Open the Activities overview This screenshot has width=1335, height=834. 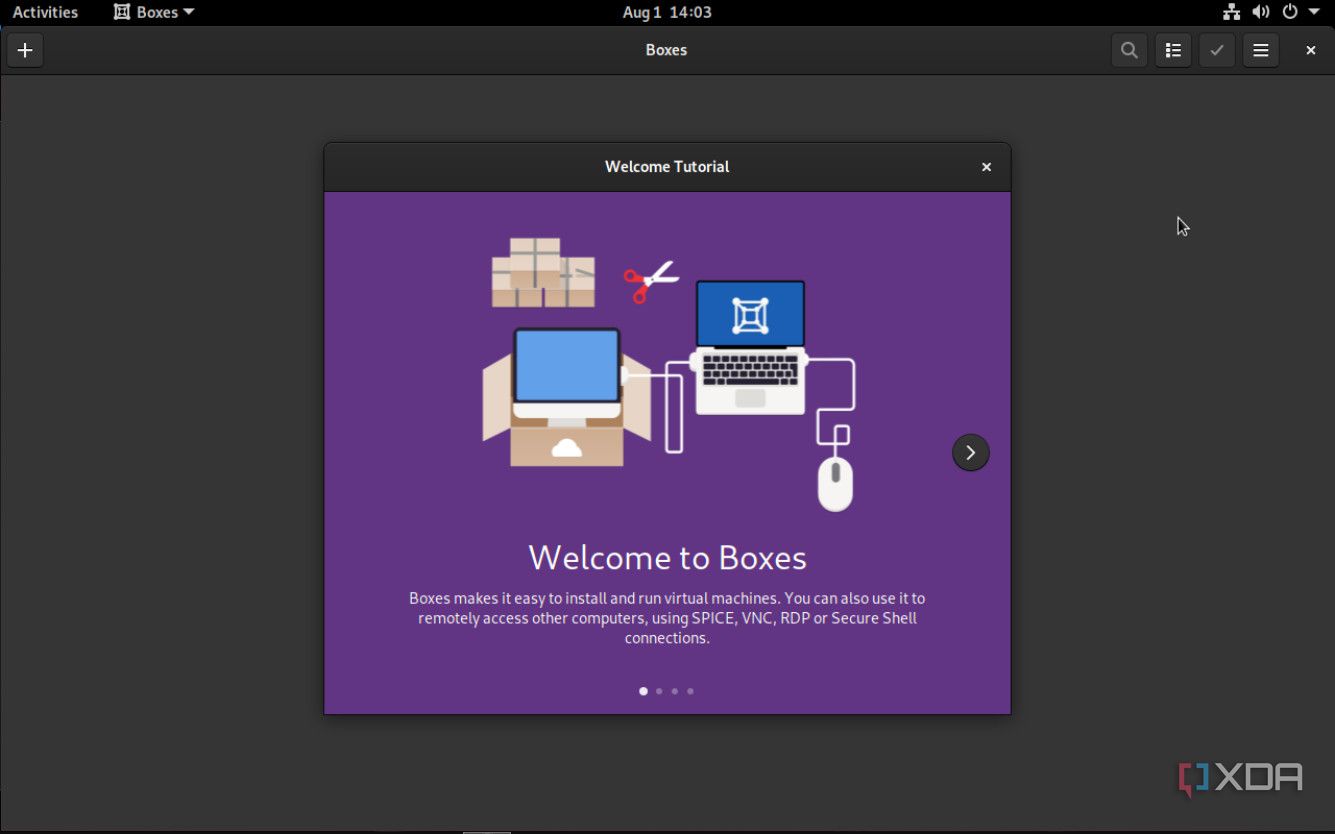[x=45, y=12]
